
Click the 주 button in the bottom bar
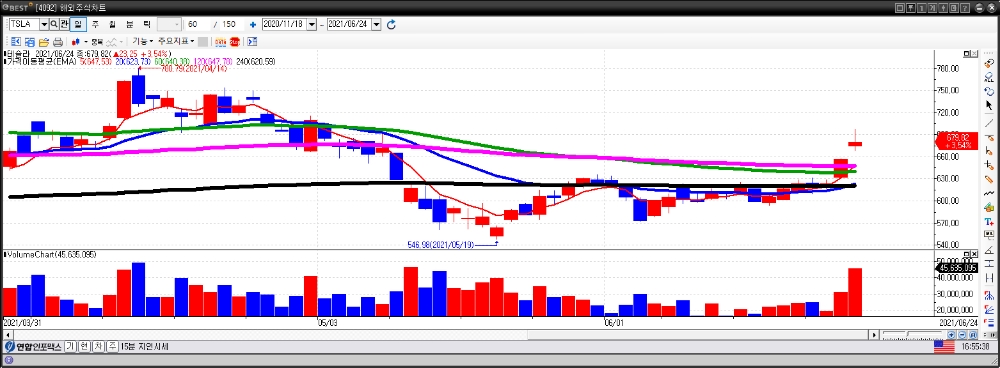tap(112, 347)
